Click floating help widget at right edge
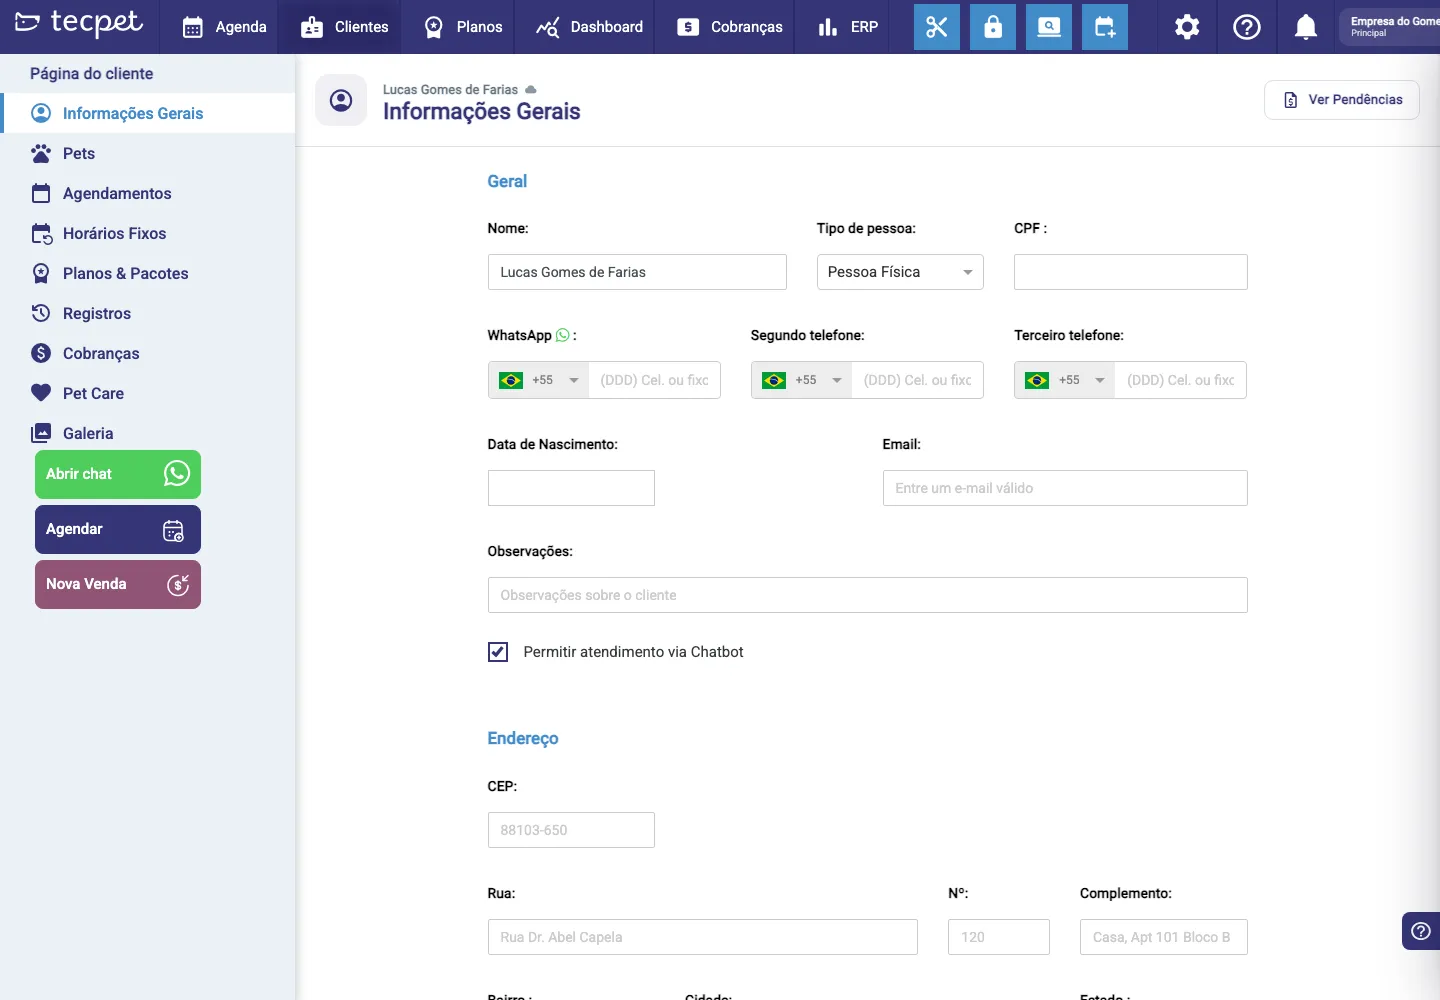 (x=1421, y=931)
